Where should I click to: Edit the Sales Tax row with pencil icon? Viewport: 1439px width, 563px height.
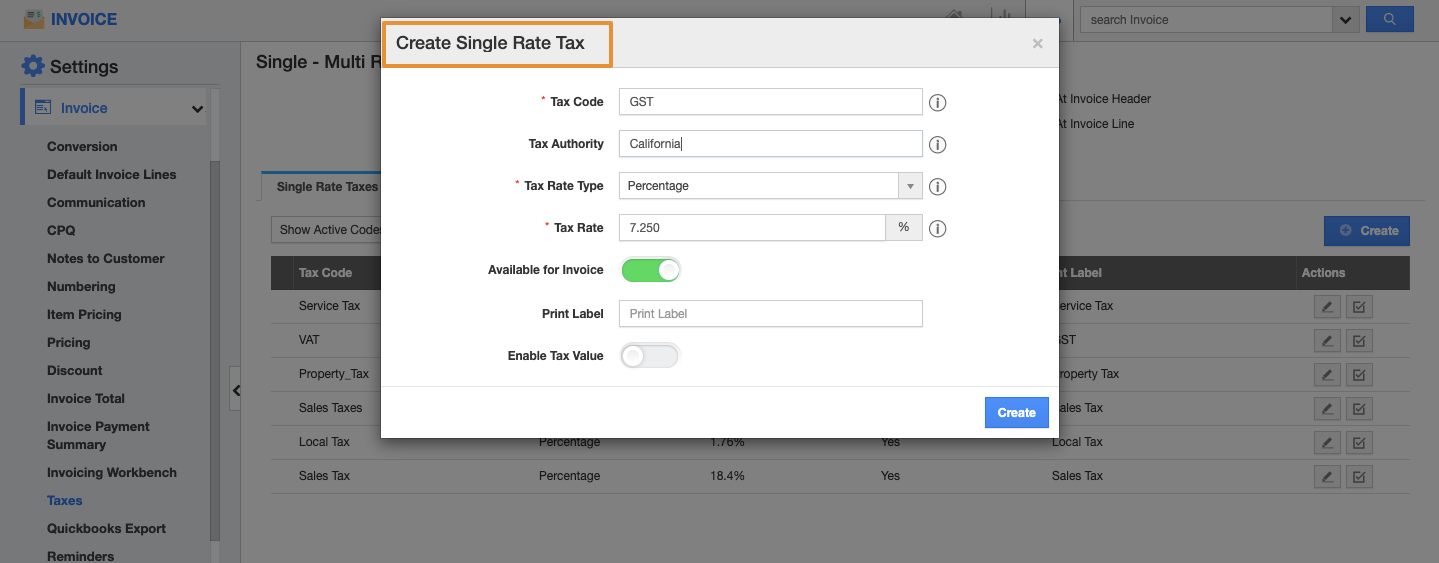click(1327, 477)
